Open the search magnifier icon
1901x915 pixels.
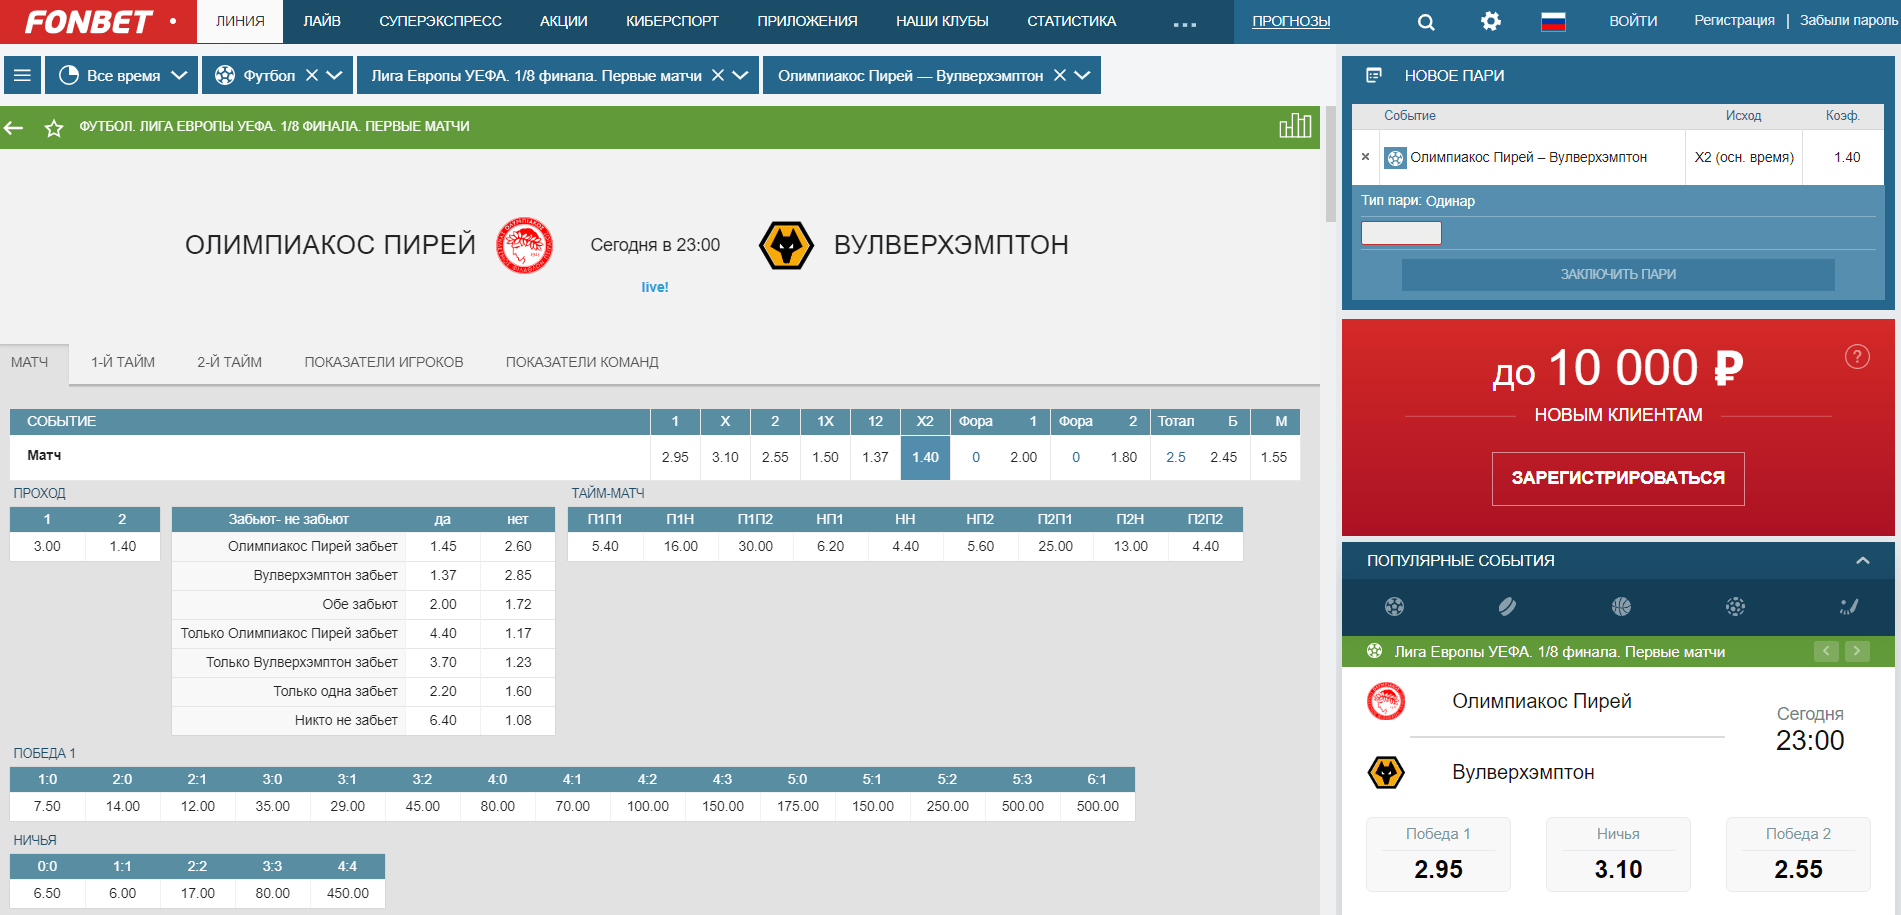point(1427,22)
